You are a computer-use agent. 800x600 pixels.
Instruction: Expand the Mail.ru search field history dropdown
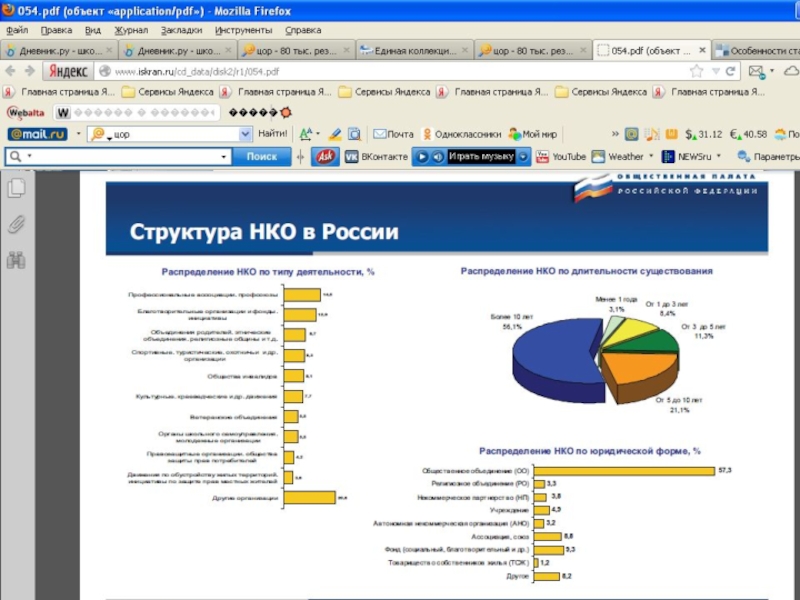pos(245,134)
